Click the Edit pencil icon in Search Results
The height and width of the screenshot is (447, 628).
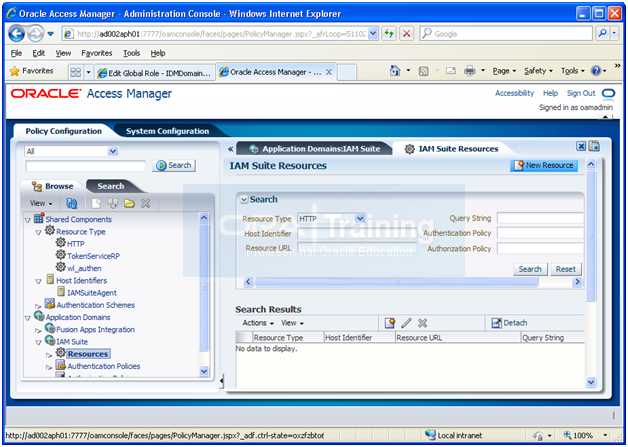pos(406,323)
